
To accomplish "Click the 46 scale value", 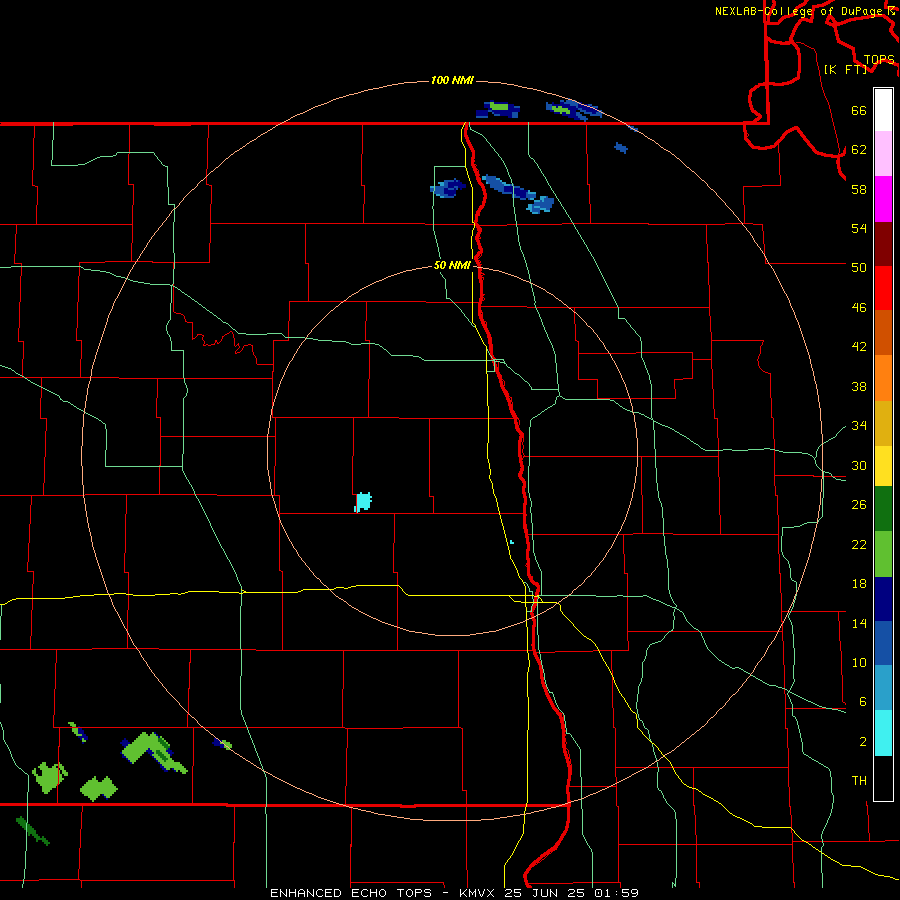I will click(859, 308).
